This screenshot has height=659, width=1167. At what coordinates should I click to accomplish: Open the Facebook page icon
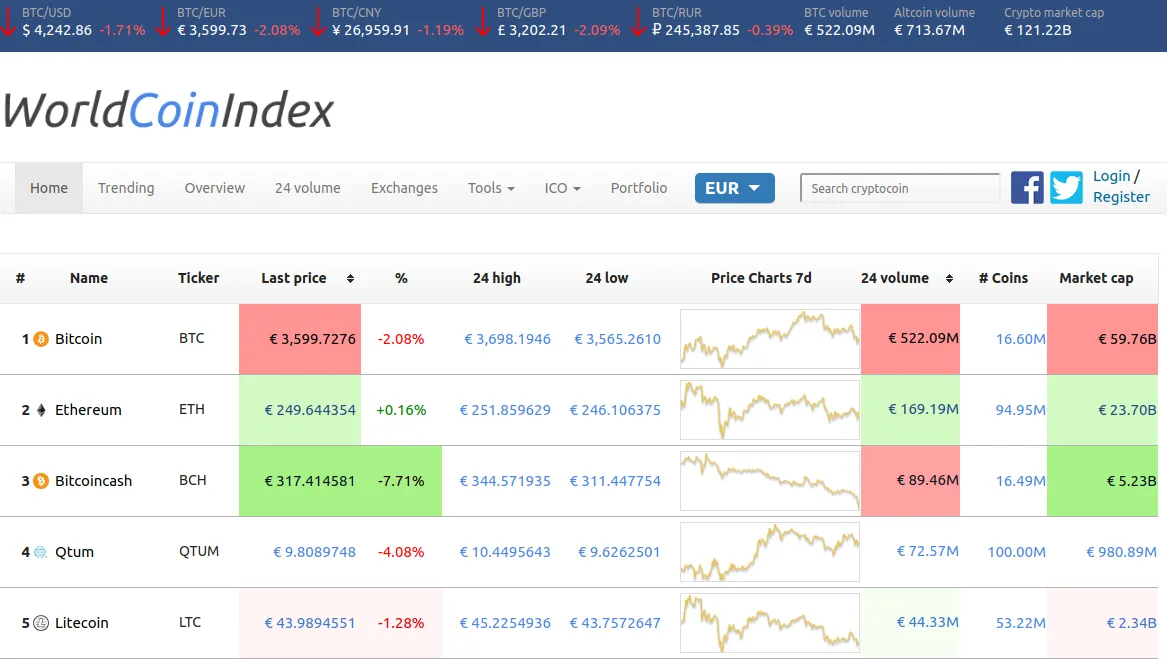(1027, 188)
